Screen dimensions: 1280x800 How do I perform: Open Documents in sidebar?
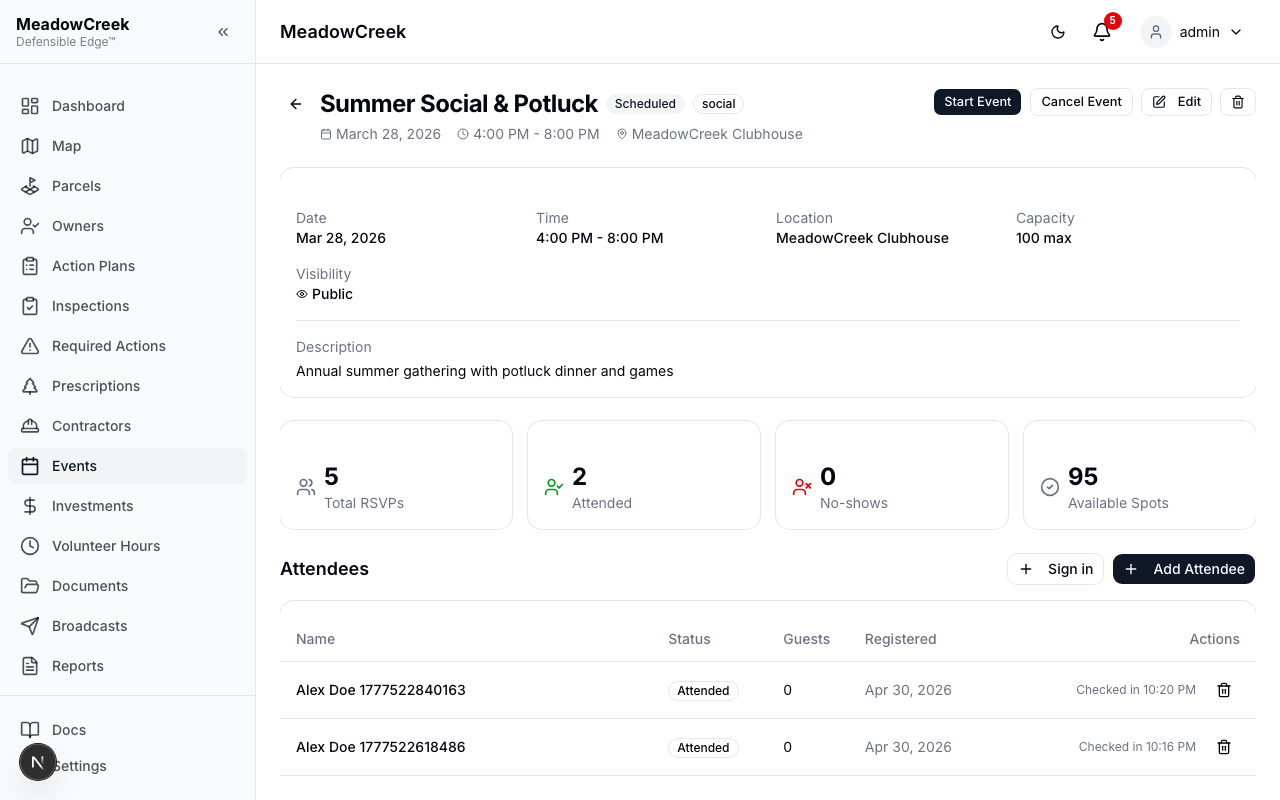tap(127, 586)
